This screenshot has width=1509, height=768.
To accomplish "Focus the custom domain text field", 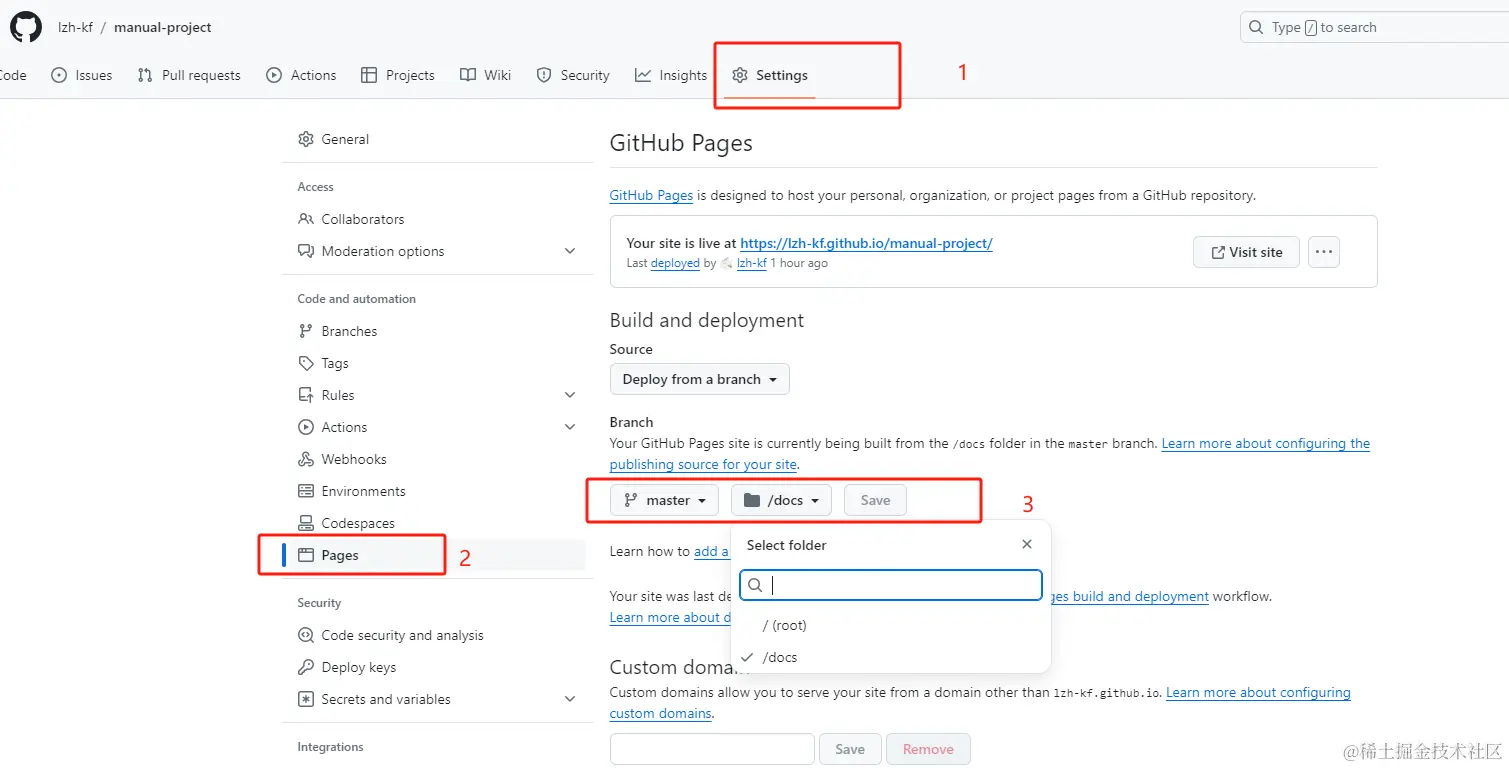I will pyautogui.click(x=712, y=749).
